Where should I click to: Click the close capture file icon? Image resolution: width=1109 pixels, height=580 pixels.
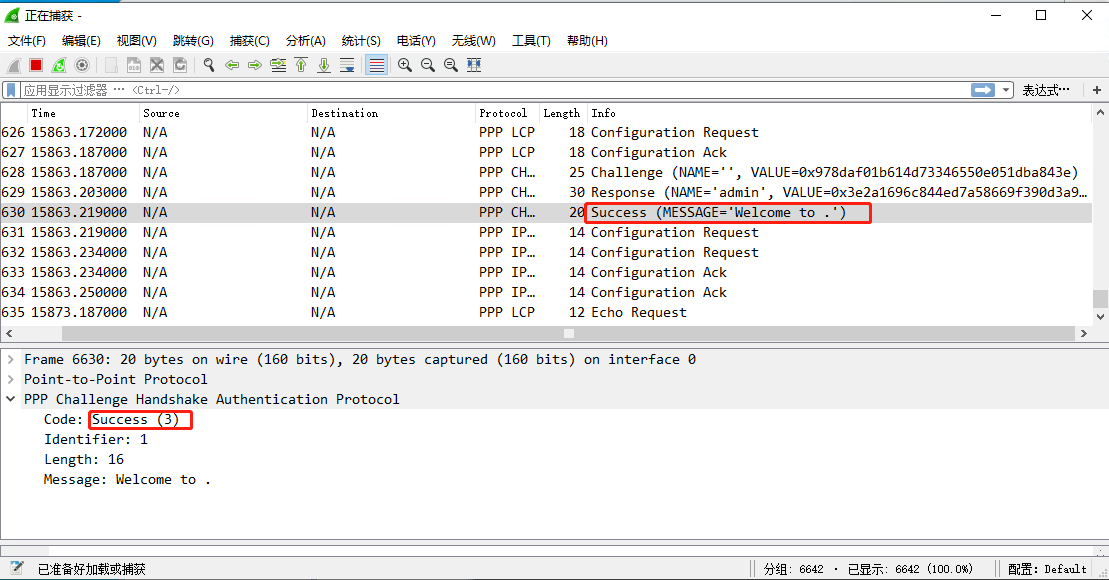click(x=157, y=65)
